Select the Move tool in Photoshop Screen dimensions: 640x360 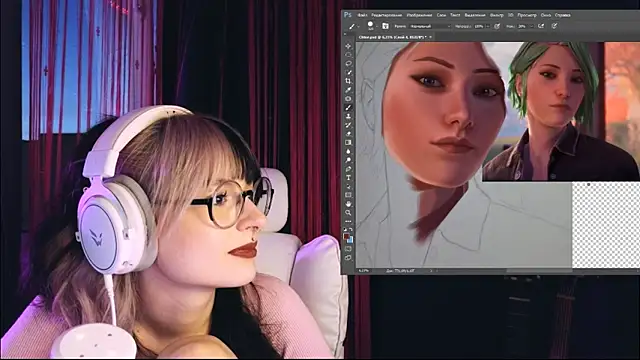(x=348, y=46)
